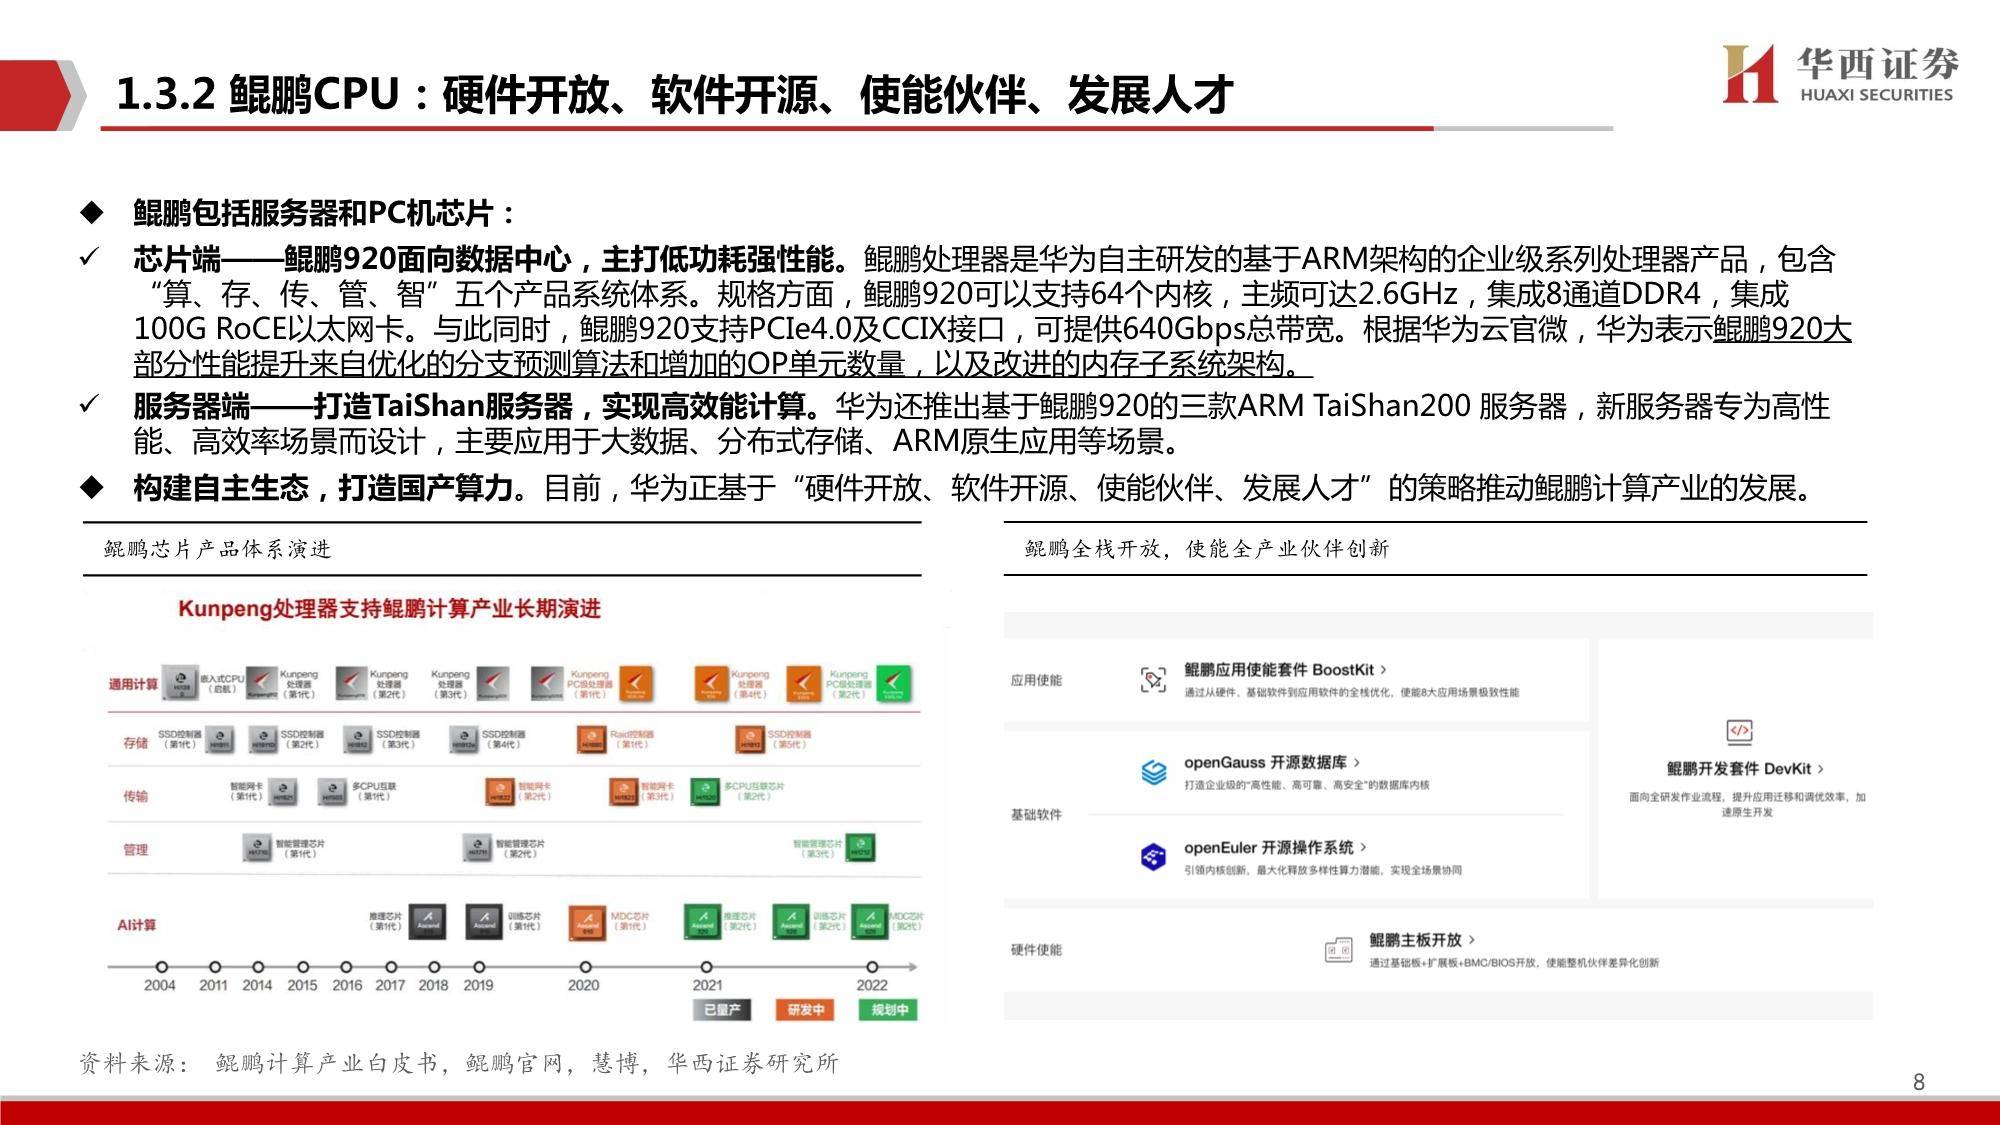Screen dimensions: 2000x1125
Task: Click the DevKit code bracket icon
Action: click(1740, 731)
